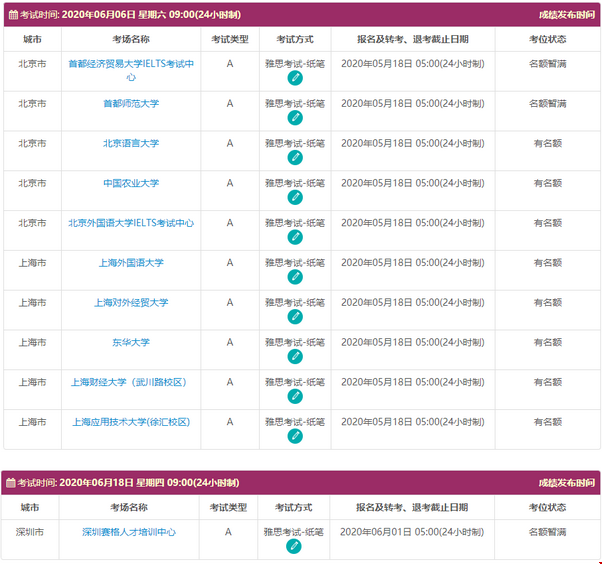This screenshot has height=564, width=602.
Task: Open 首都经济贸易大学IELTS考试中心 link
Action: pos(131,70)
